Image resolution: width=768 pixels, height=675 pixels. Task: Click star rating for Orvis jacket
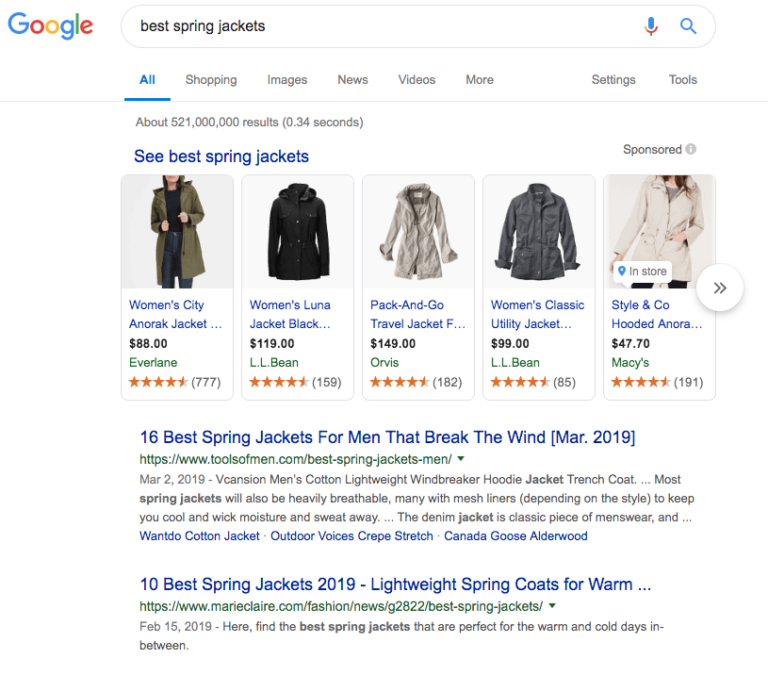(x=399, y=382)
